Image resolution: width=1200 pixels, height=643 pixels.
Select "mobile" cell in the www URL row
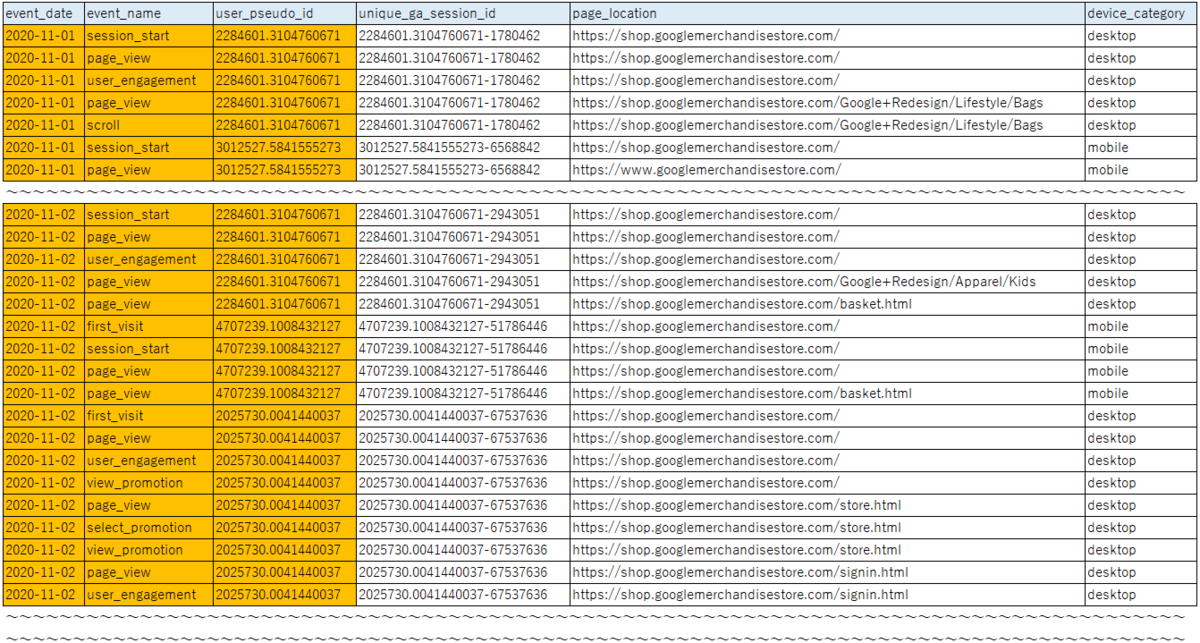click(1141, 170)
